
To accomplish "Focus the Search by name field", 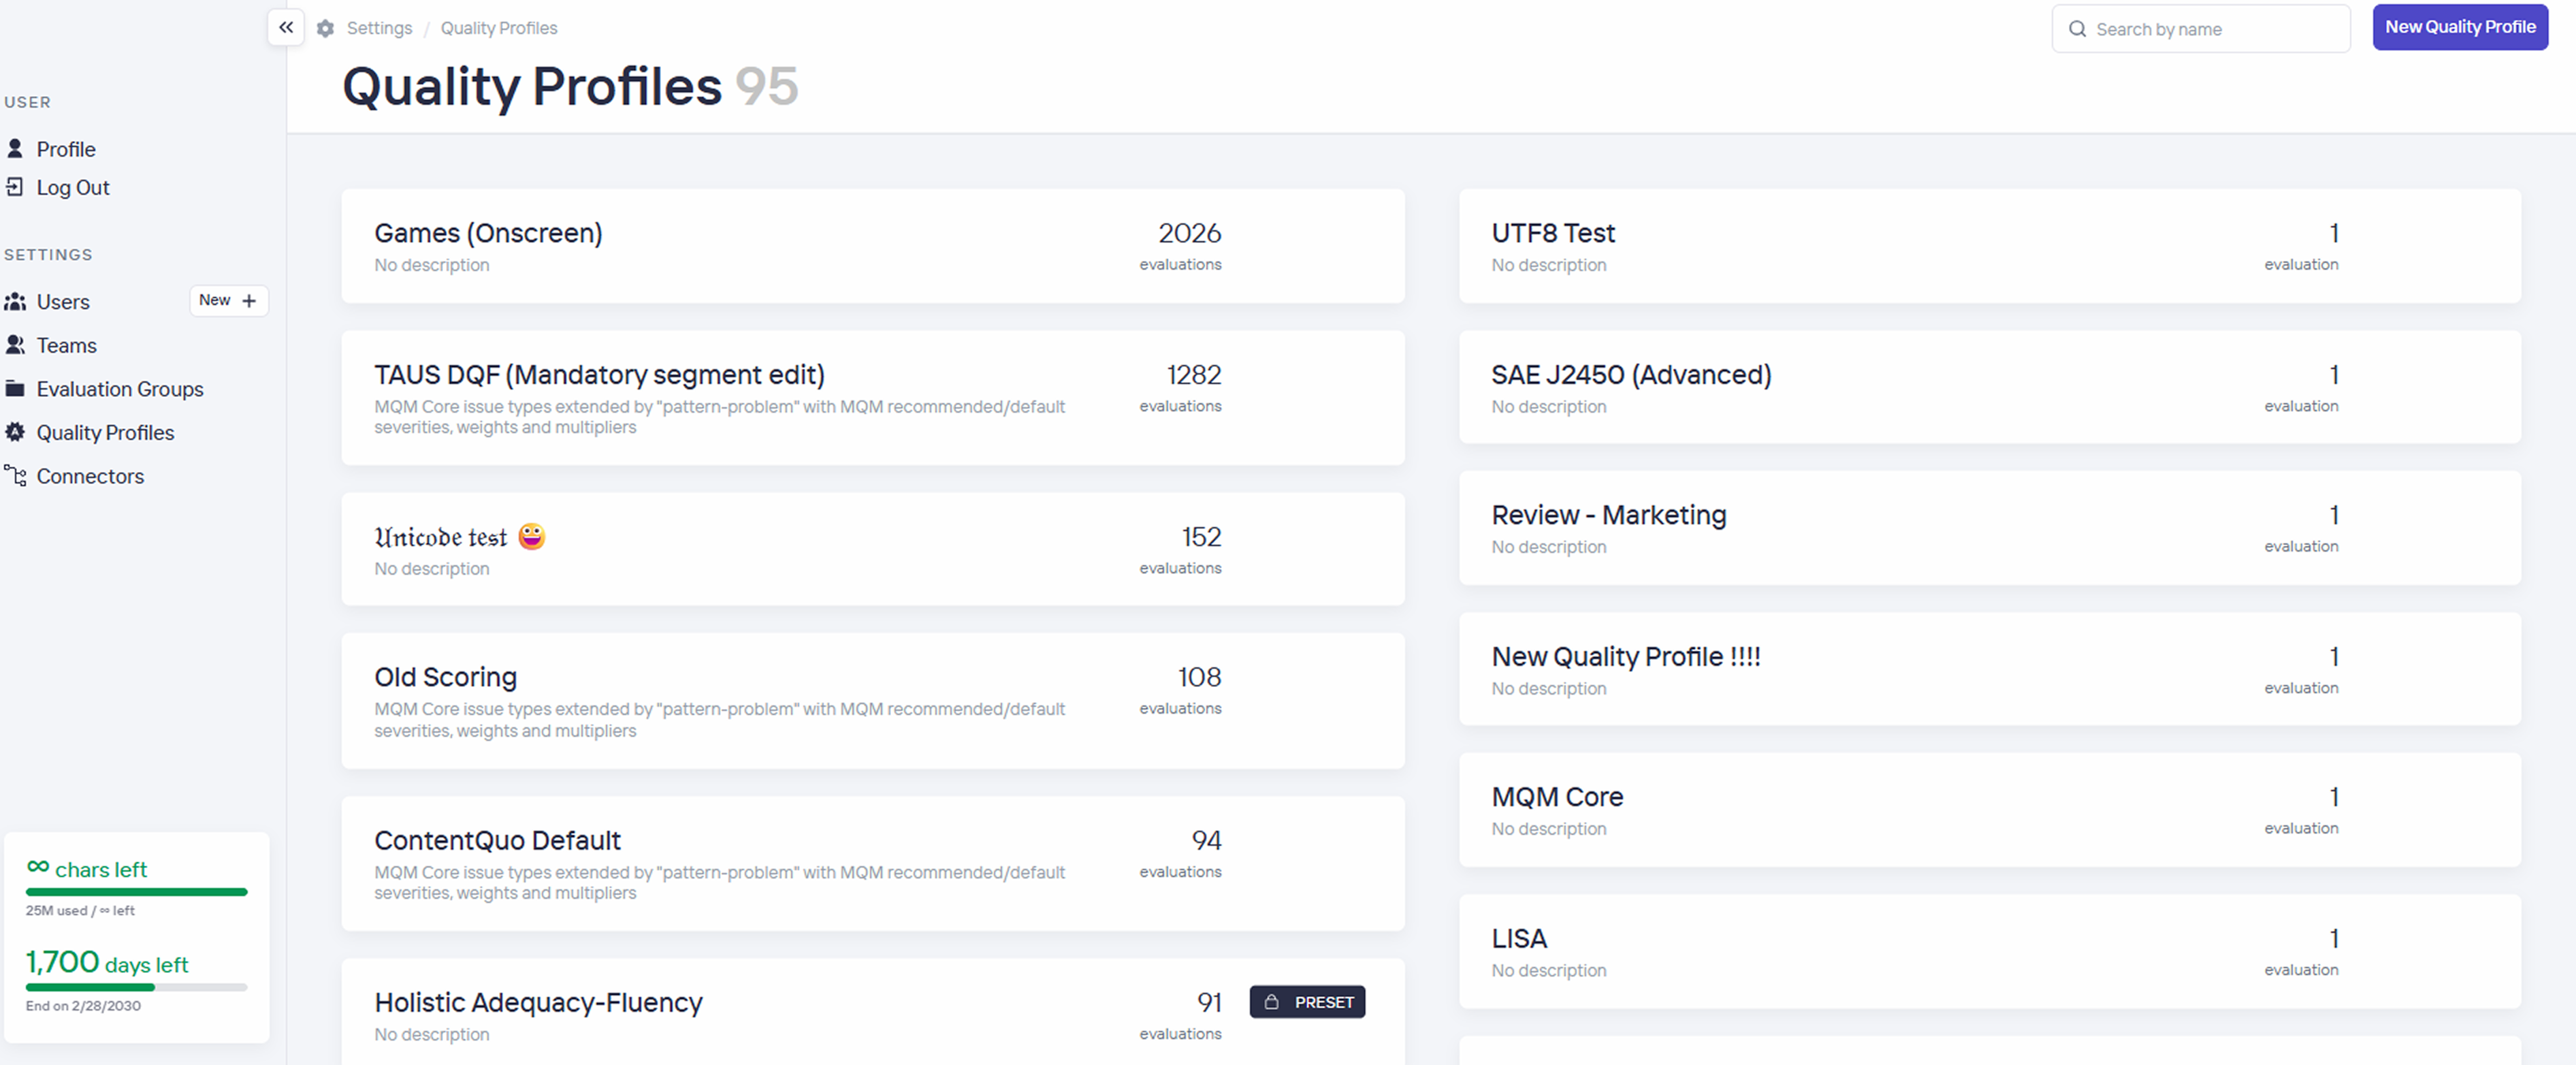I will tap(2215, 29).
